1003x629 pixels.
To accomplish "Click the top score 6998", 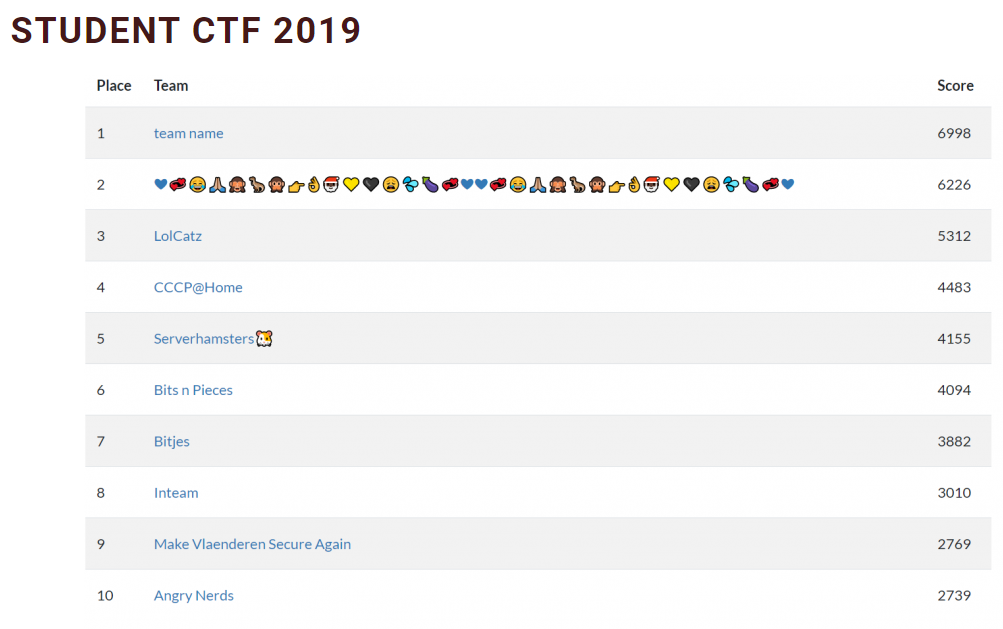I will coord(954,134).
